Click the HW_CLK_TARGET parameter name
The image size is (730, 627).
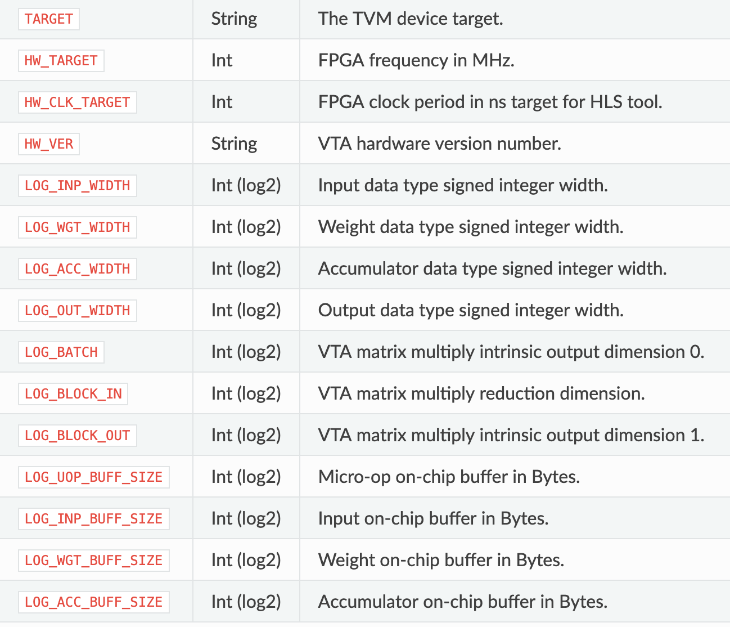click(77, 102)
